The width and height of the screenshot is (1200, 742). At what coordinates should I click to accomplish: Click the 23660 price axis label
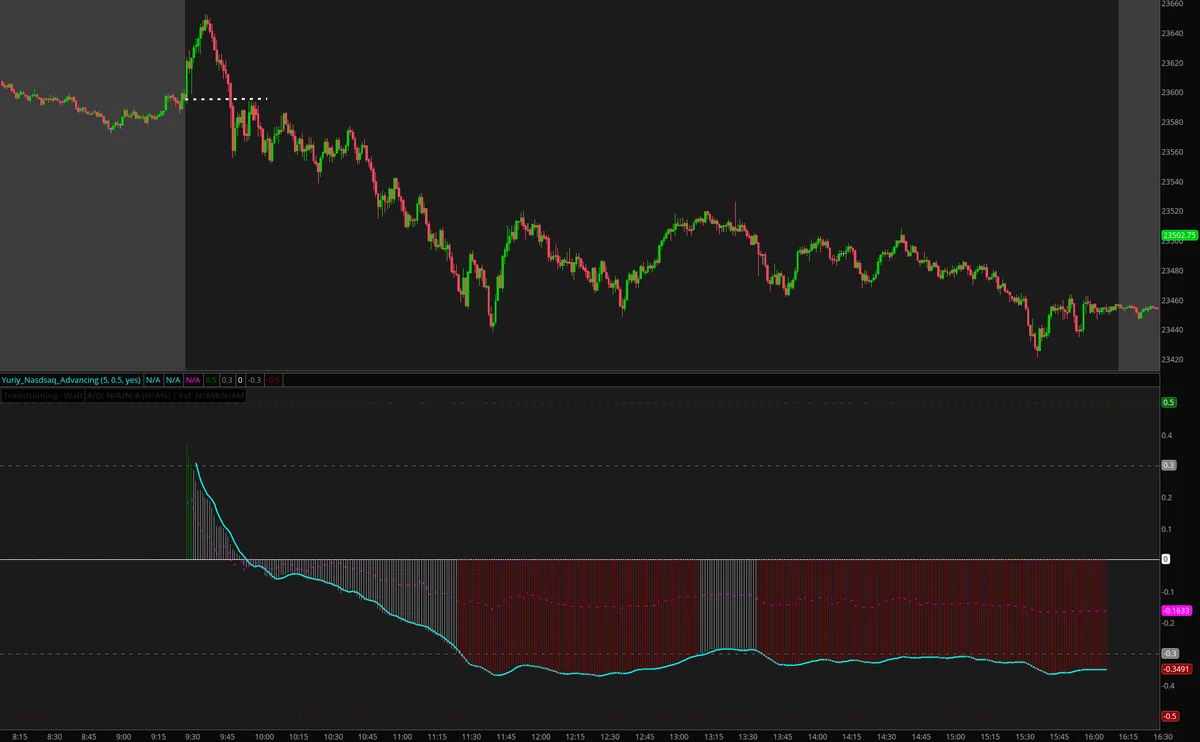click(1174, 4)
